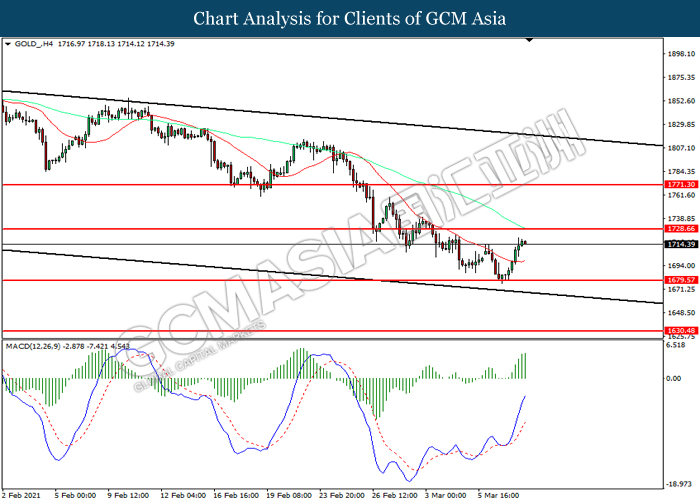Click the 2 Feb 2021 date label
700x500 pixels.
pyautogui.click(x=24, y=494)
